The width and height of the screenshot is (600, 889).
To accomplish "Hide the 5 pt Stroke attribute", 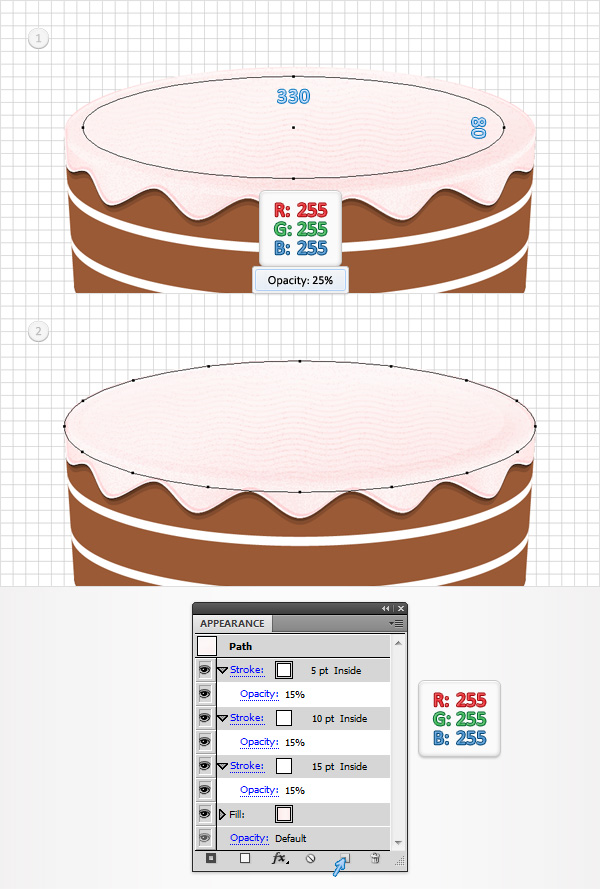I will [205, 670].
